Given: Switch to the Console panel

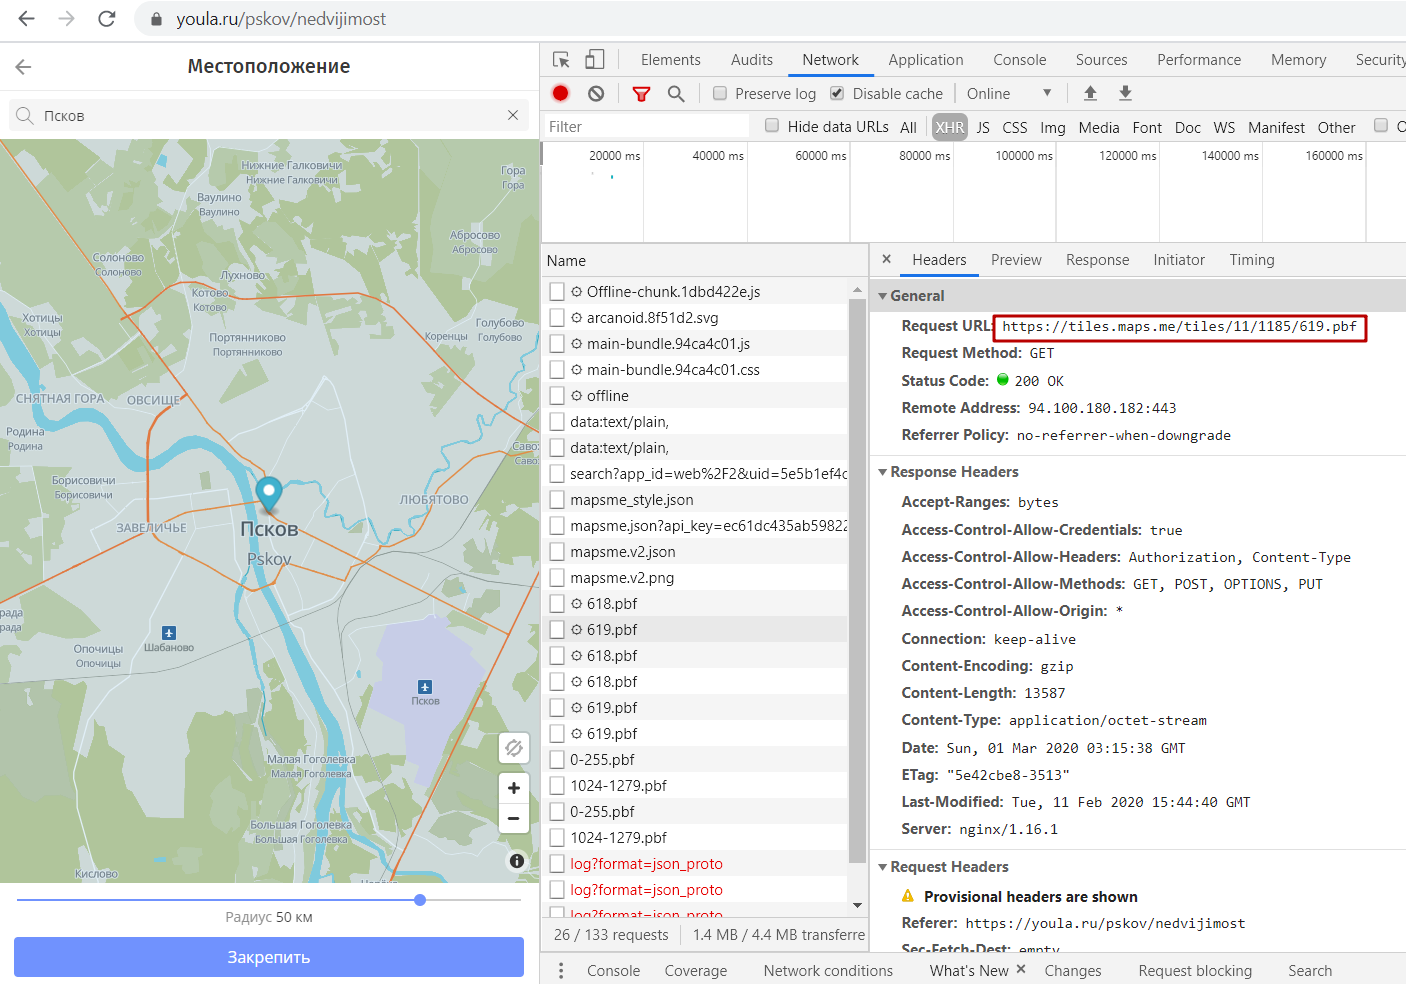Looking at the screenshot, I should 1019,60.
